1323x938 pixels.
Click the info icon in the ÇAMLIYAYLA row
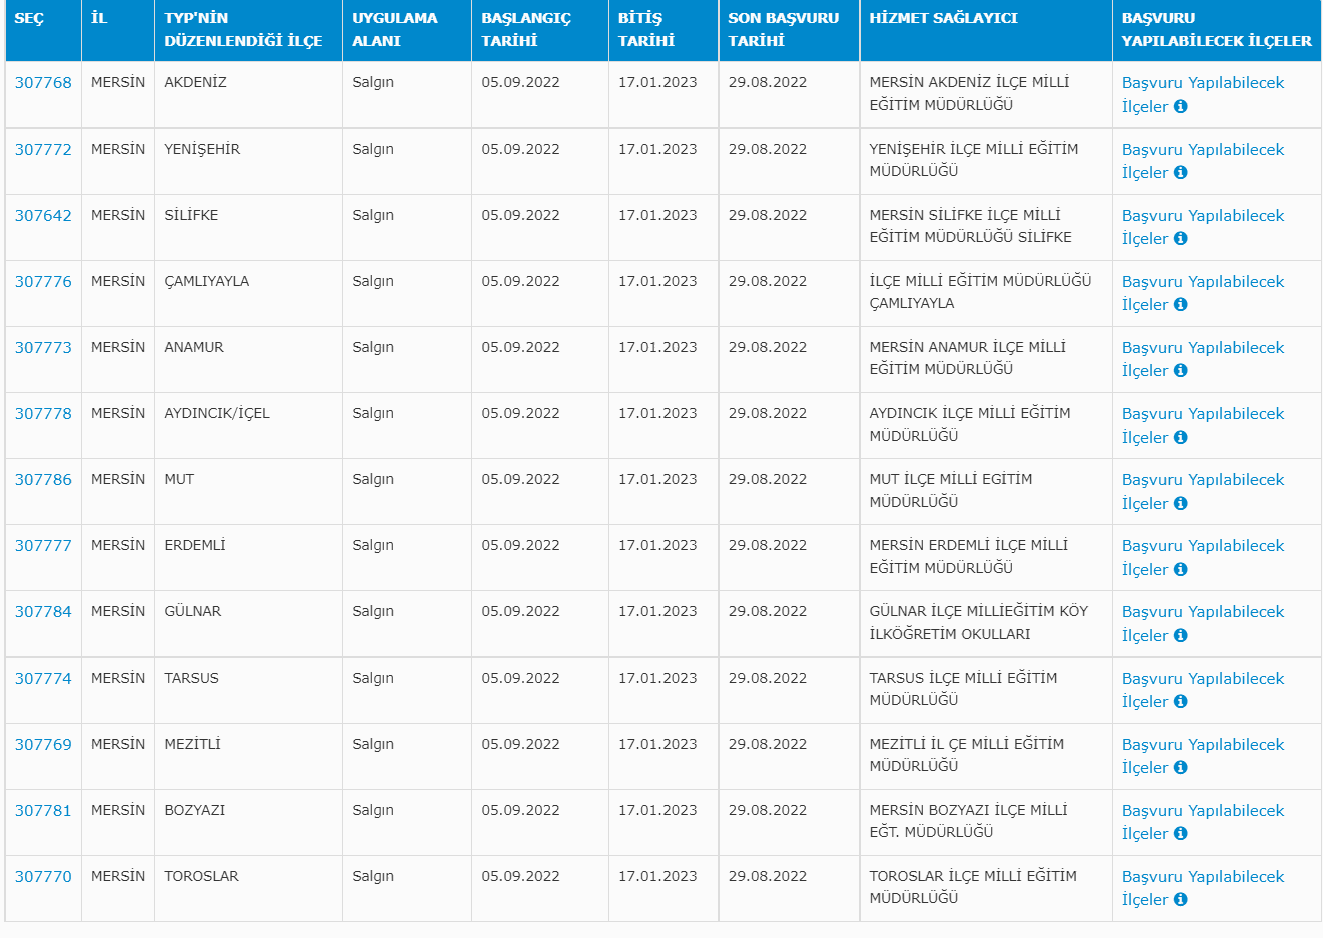(1180, 305)
